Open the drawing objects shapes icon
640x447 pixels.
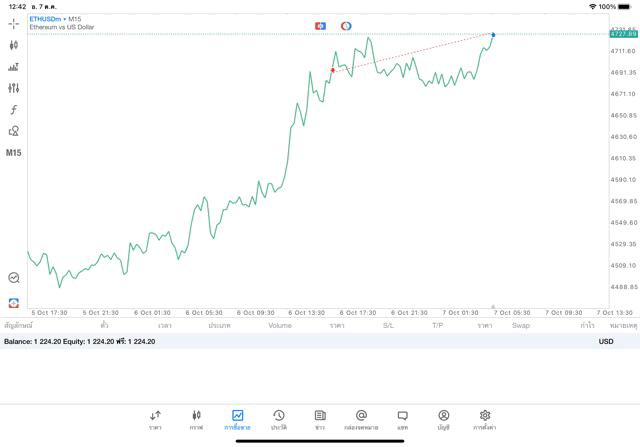tap(14, 131)
